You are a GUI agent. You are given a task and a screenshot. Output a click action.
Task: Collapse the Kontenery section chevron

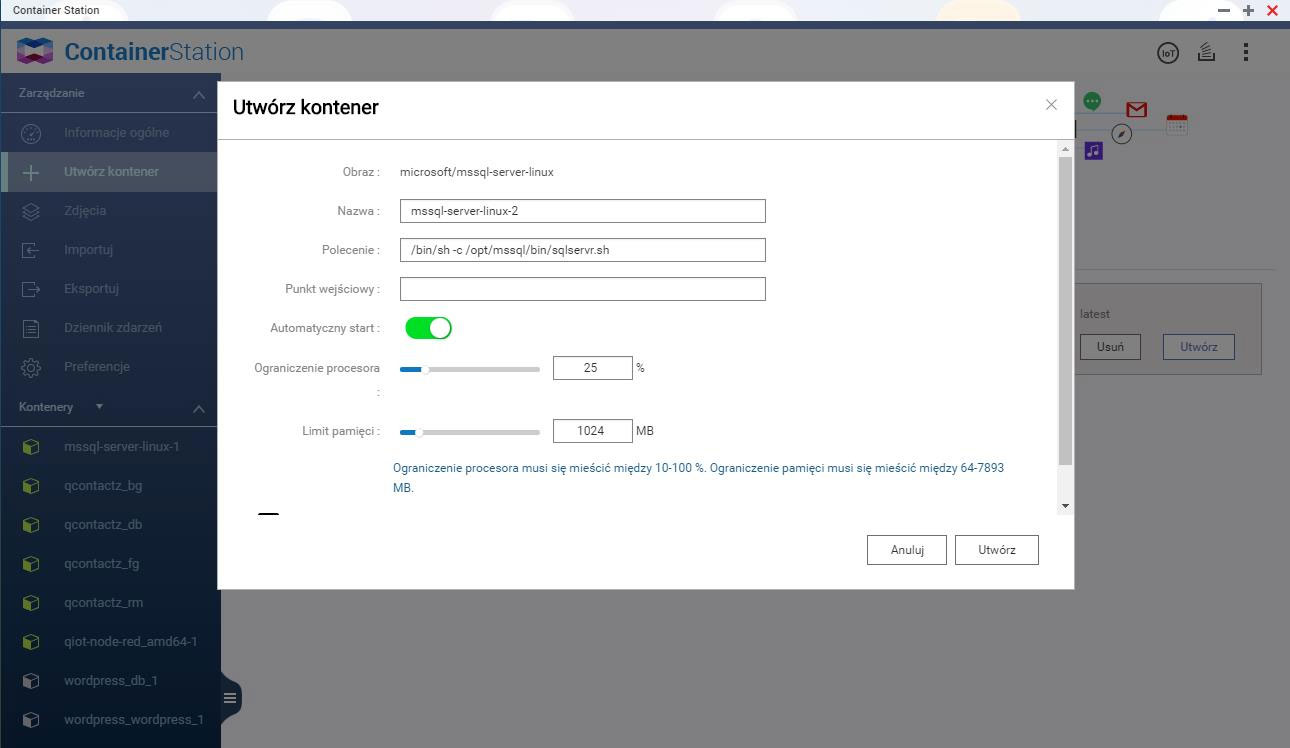(x=198, y=408)
